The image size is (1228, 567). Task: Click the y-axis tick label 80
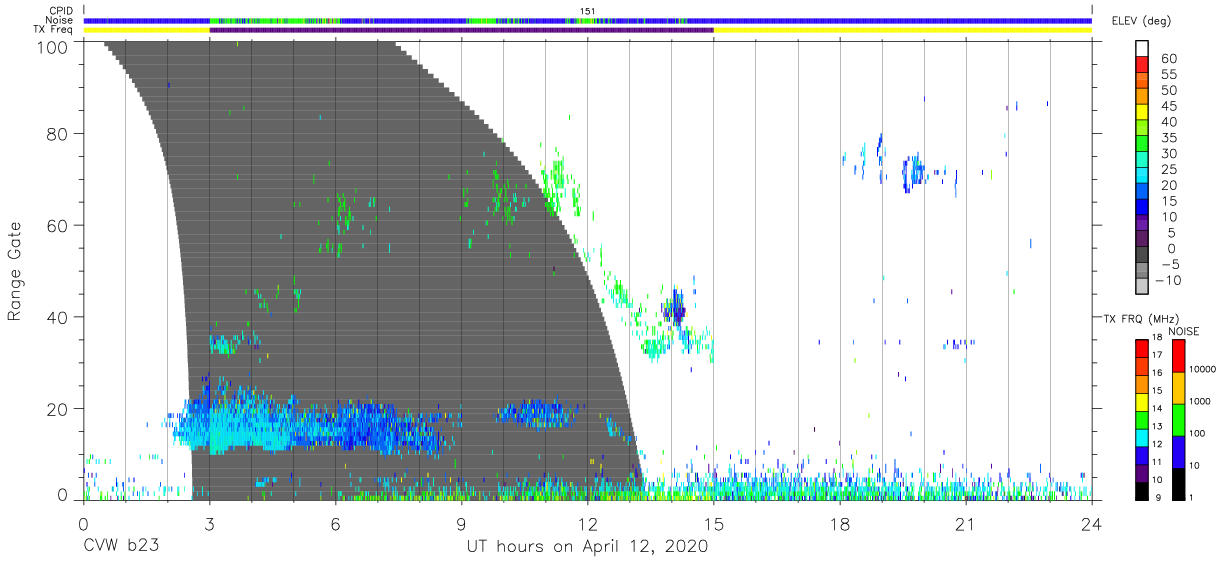57,133
